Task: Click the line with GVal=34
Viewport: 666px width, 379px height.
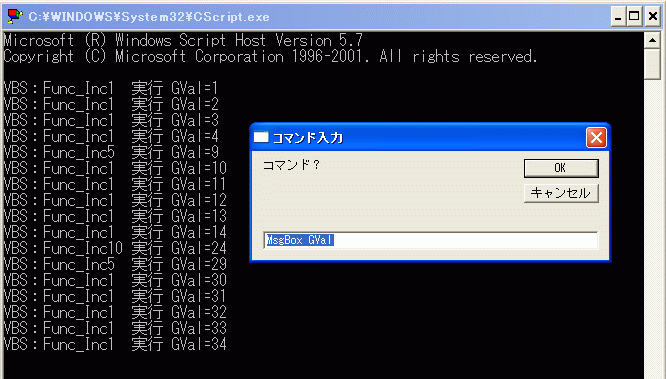Action: pyautogui.click(x=115, y=345)
